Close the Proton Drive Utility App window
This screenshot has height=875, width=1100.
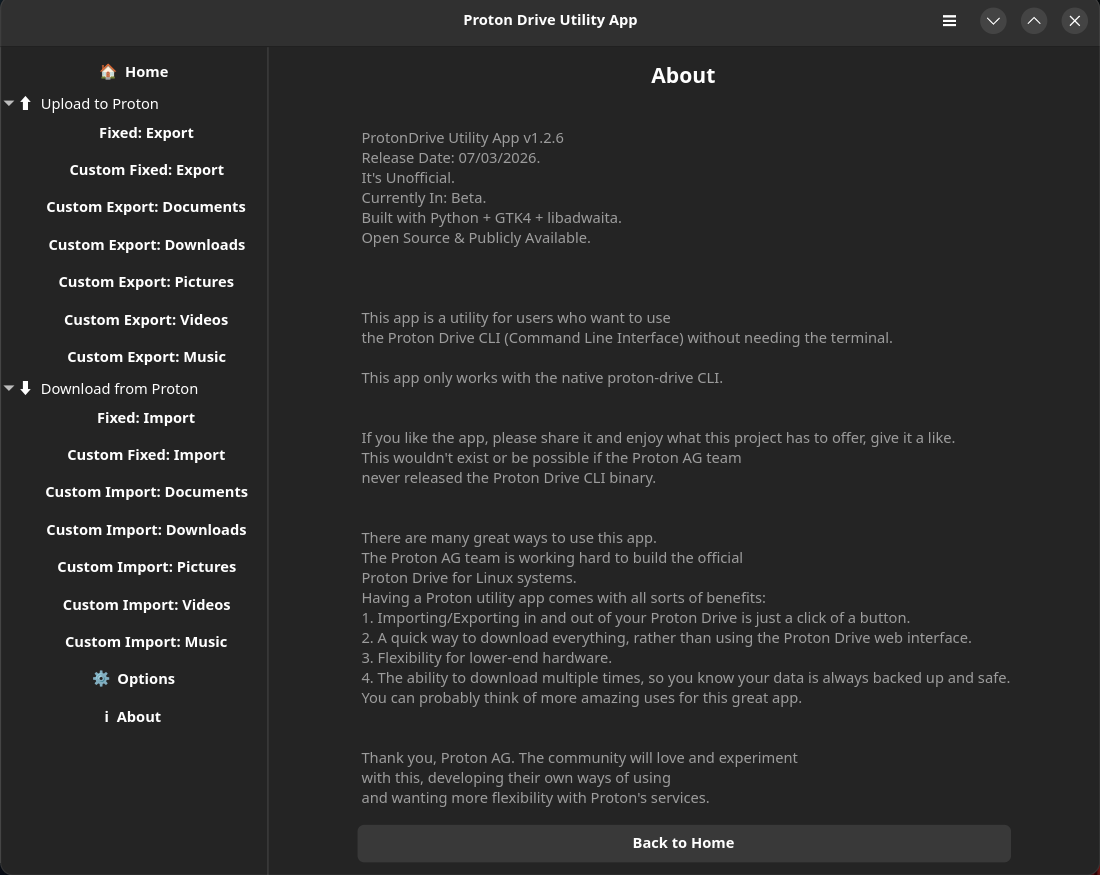[x=1075, y=21]
